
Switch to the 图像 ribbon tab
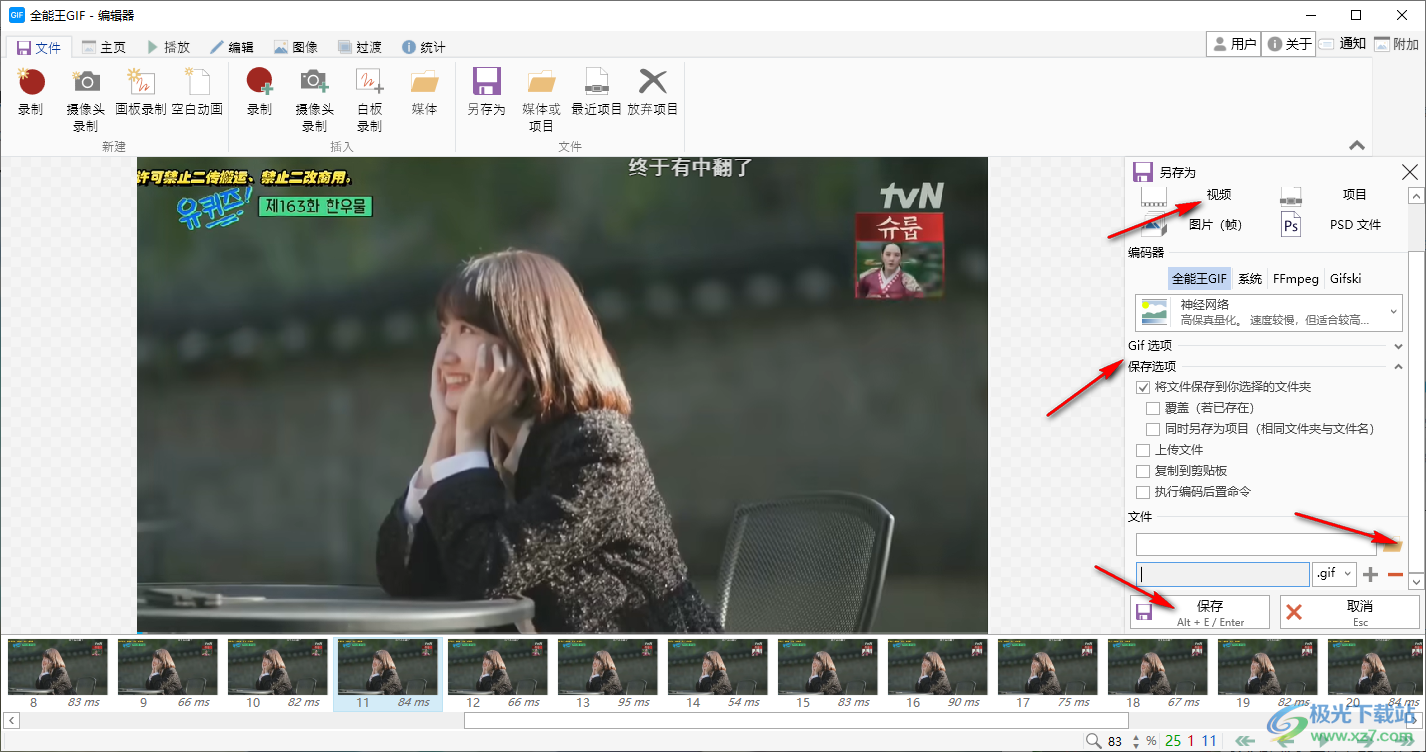tap(296, 47)
